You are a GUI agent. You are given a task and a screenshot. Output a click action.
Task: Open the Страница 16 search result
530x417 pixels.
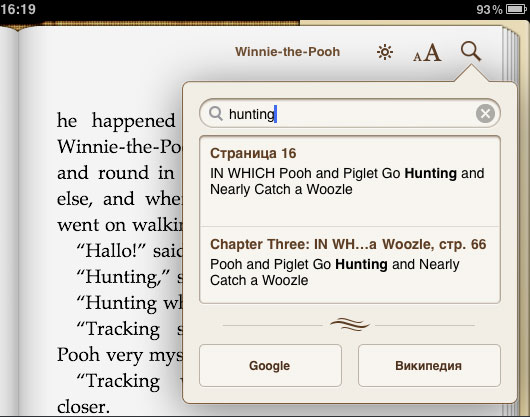[x=350, y=181]
